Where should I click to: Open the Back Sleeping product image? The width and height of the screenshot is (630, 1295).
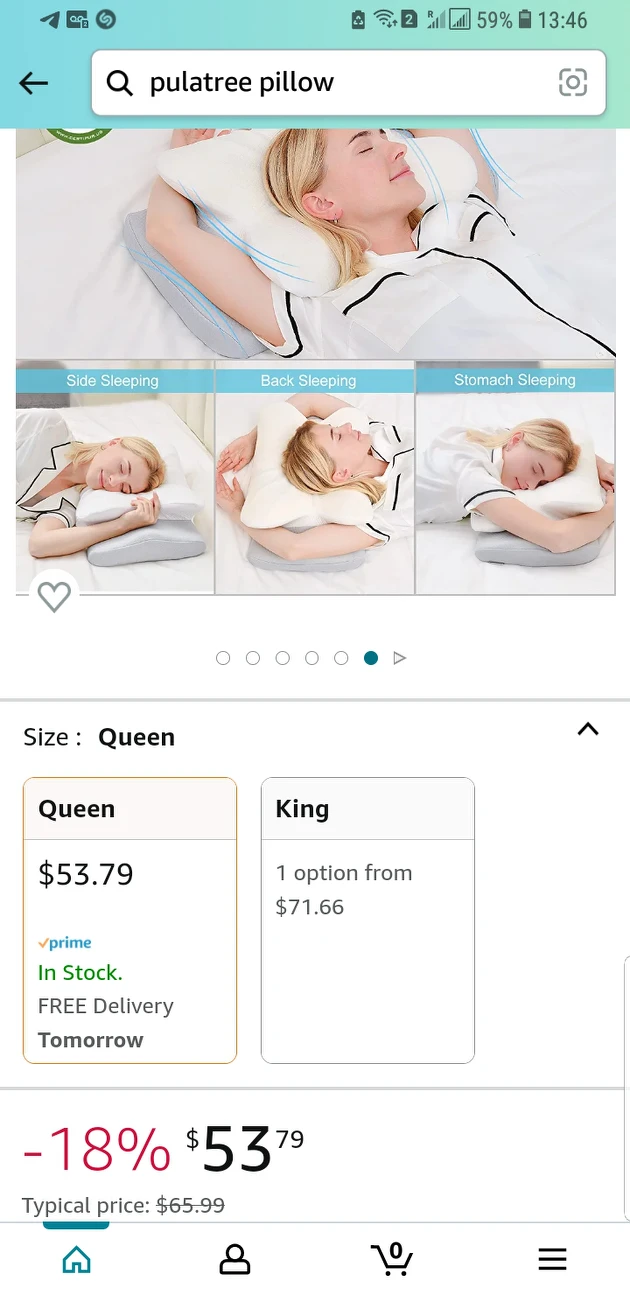(x=315, y=478)
